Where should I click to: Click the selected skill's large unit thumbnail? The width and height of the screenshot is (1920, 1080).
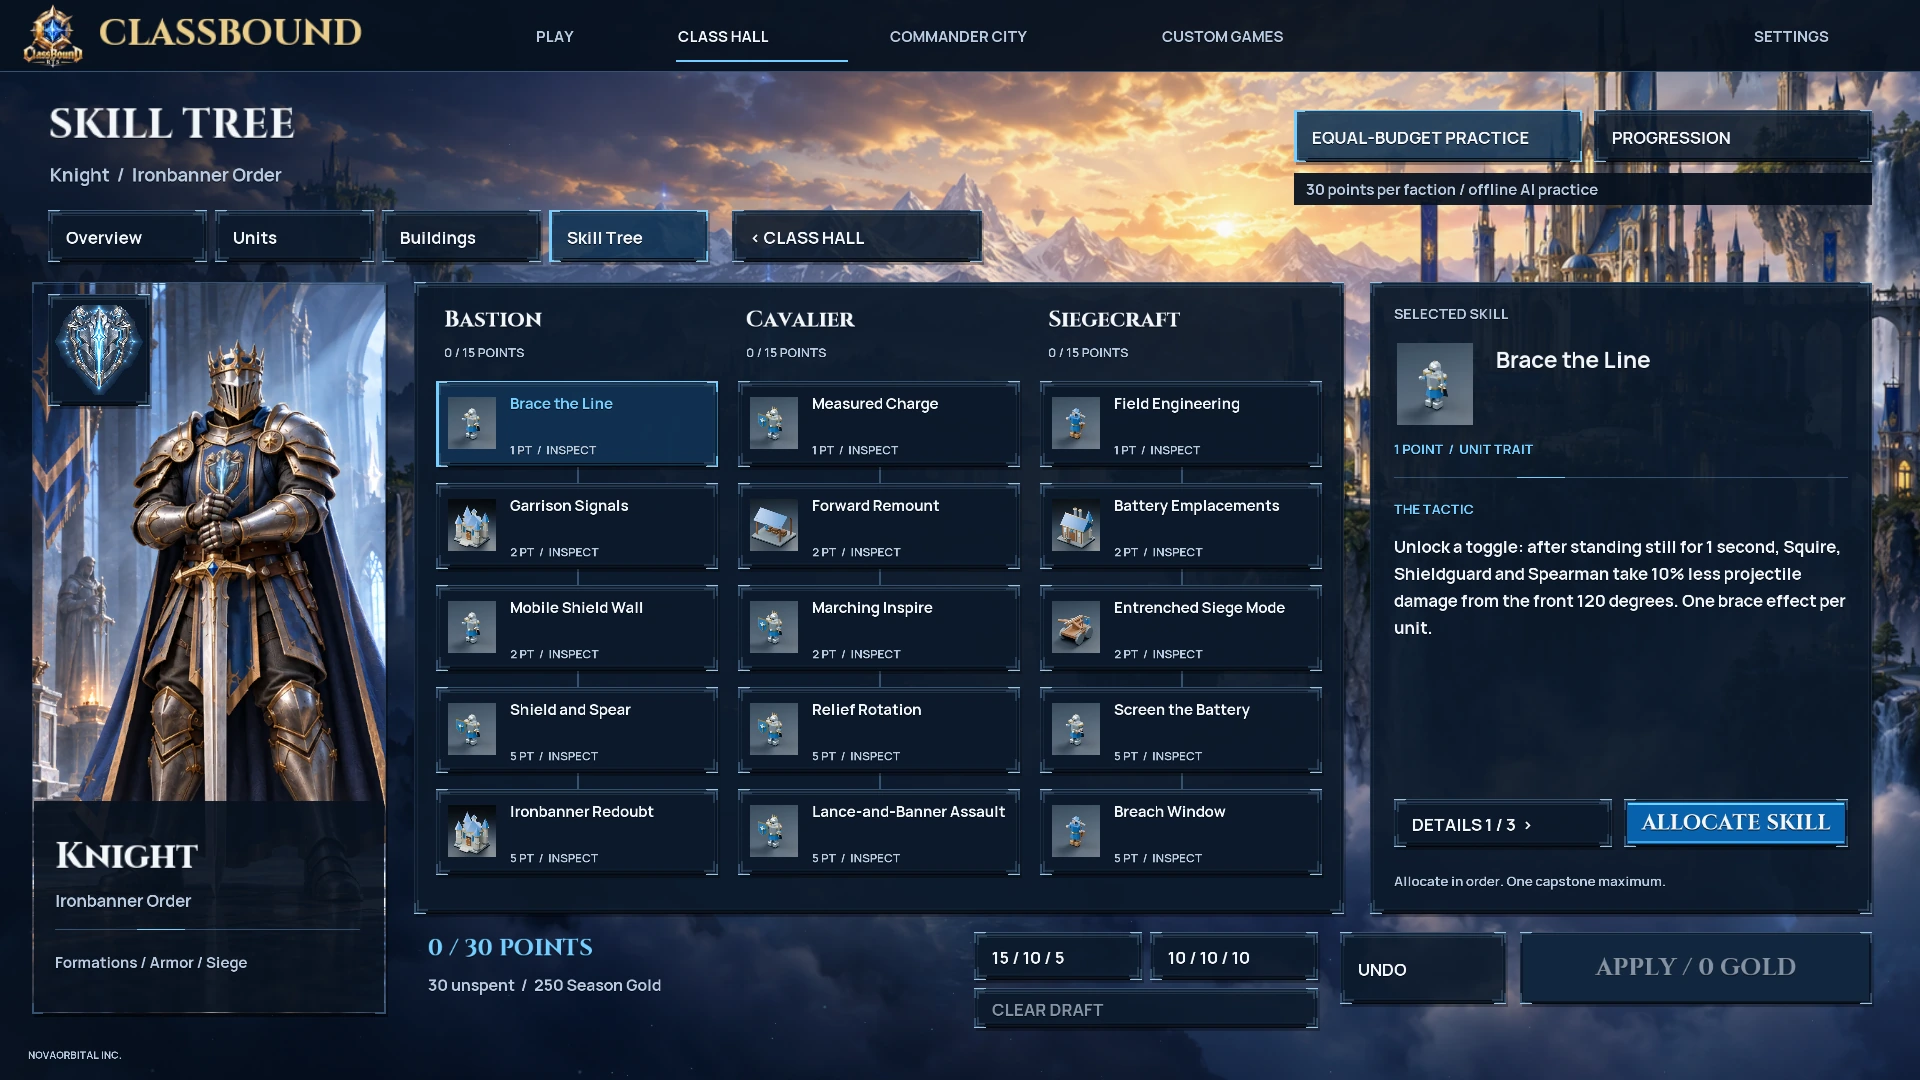tap(1434, 384)
